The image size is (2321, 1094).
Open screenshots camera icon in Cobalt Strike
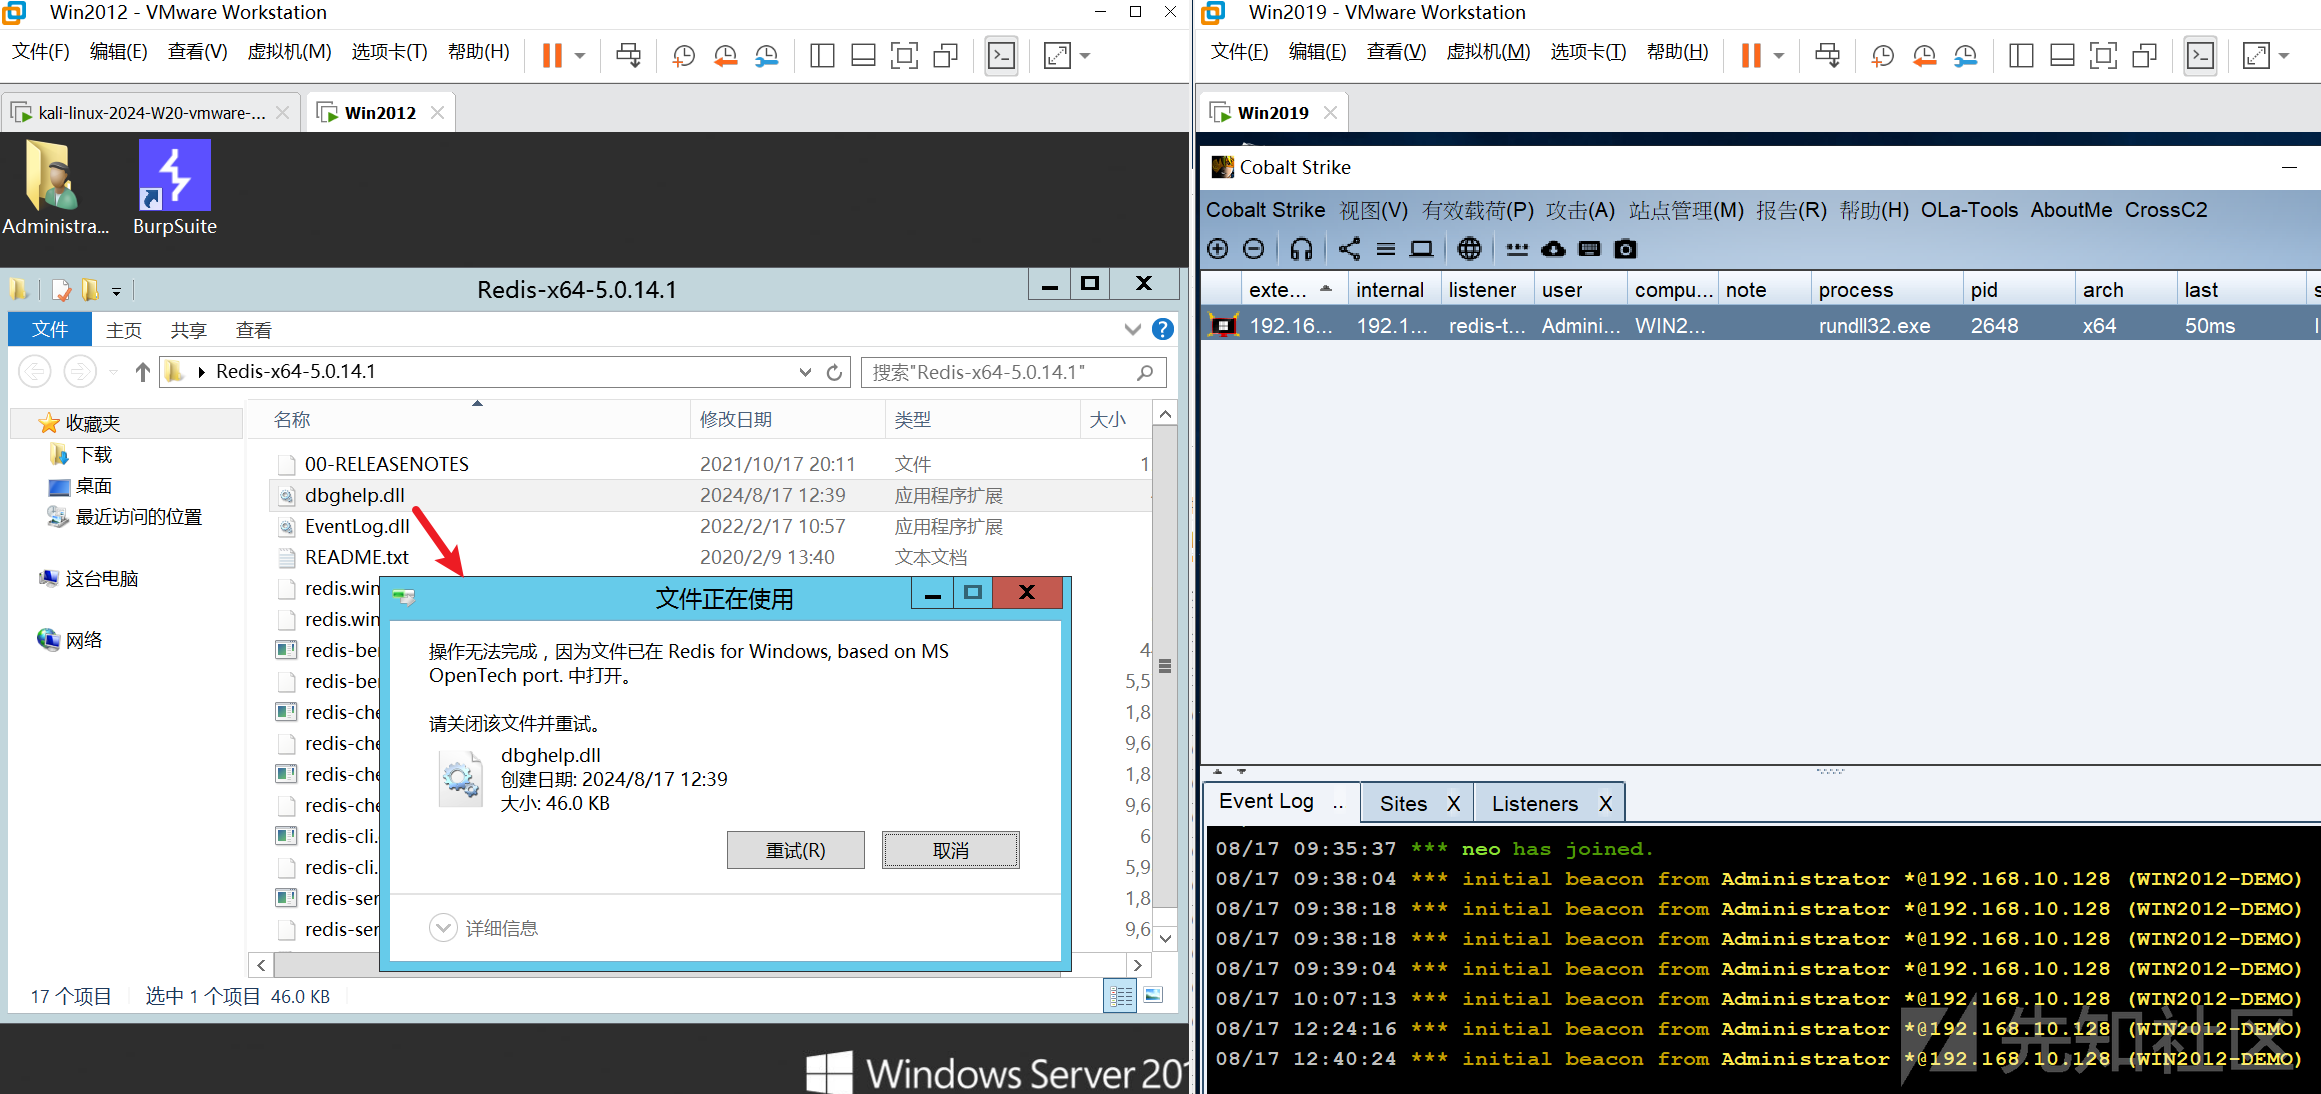coord(1626,249)
